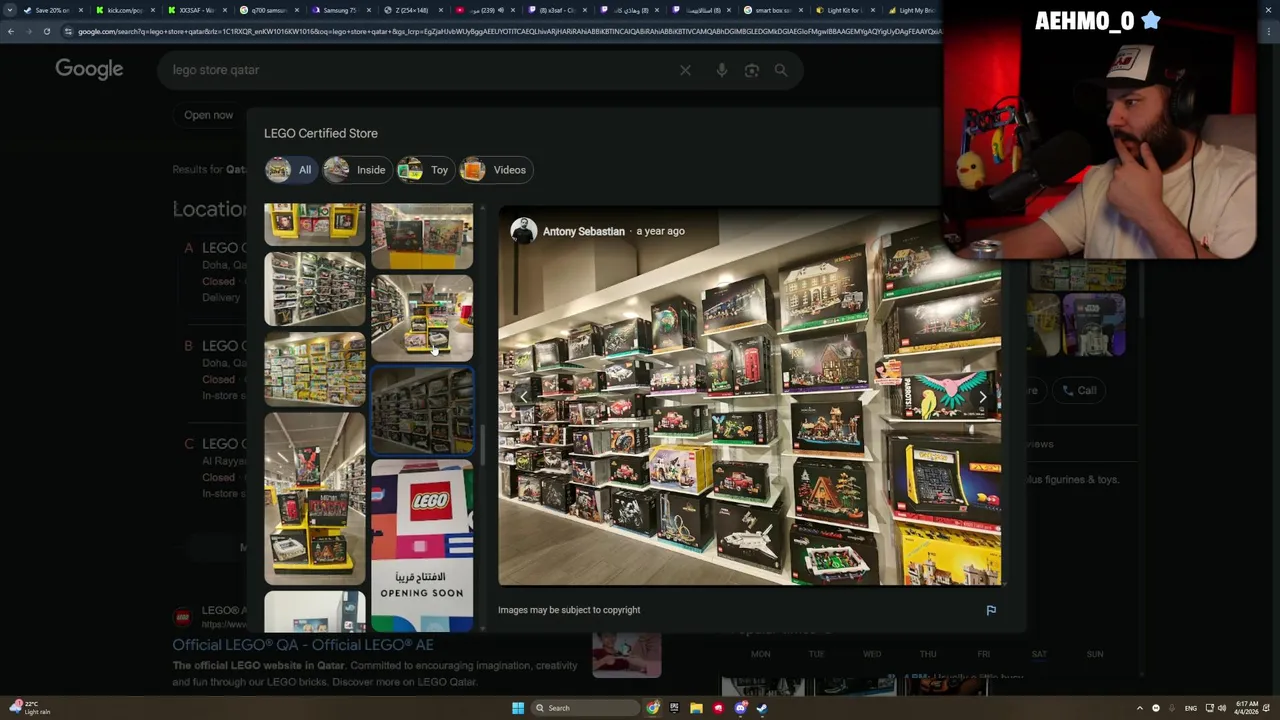Image resolution: width=1280 pixels, height=720 pixels.
Task: Go back in the browser
Action: 11,31
